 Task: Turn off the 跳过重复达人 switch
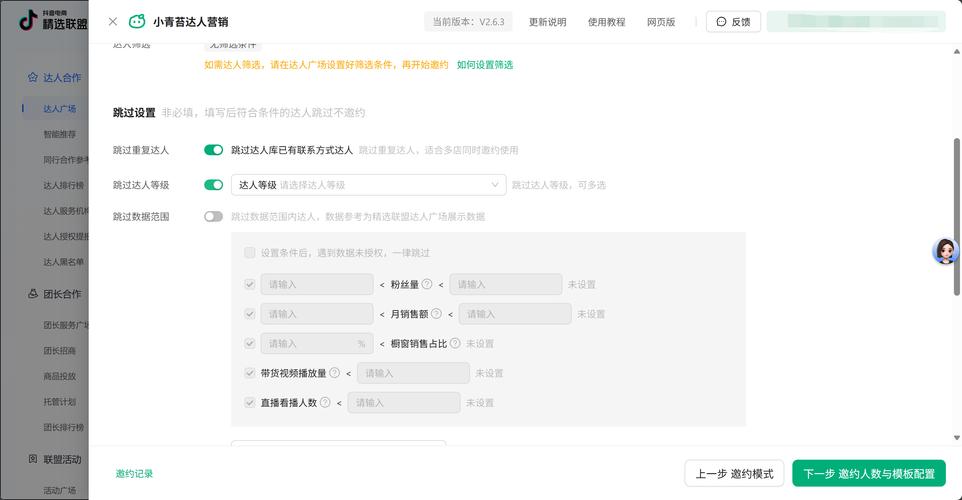214,150
